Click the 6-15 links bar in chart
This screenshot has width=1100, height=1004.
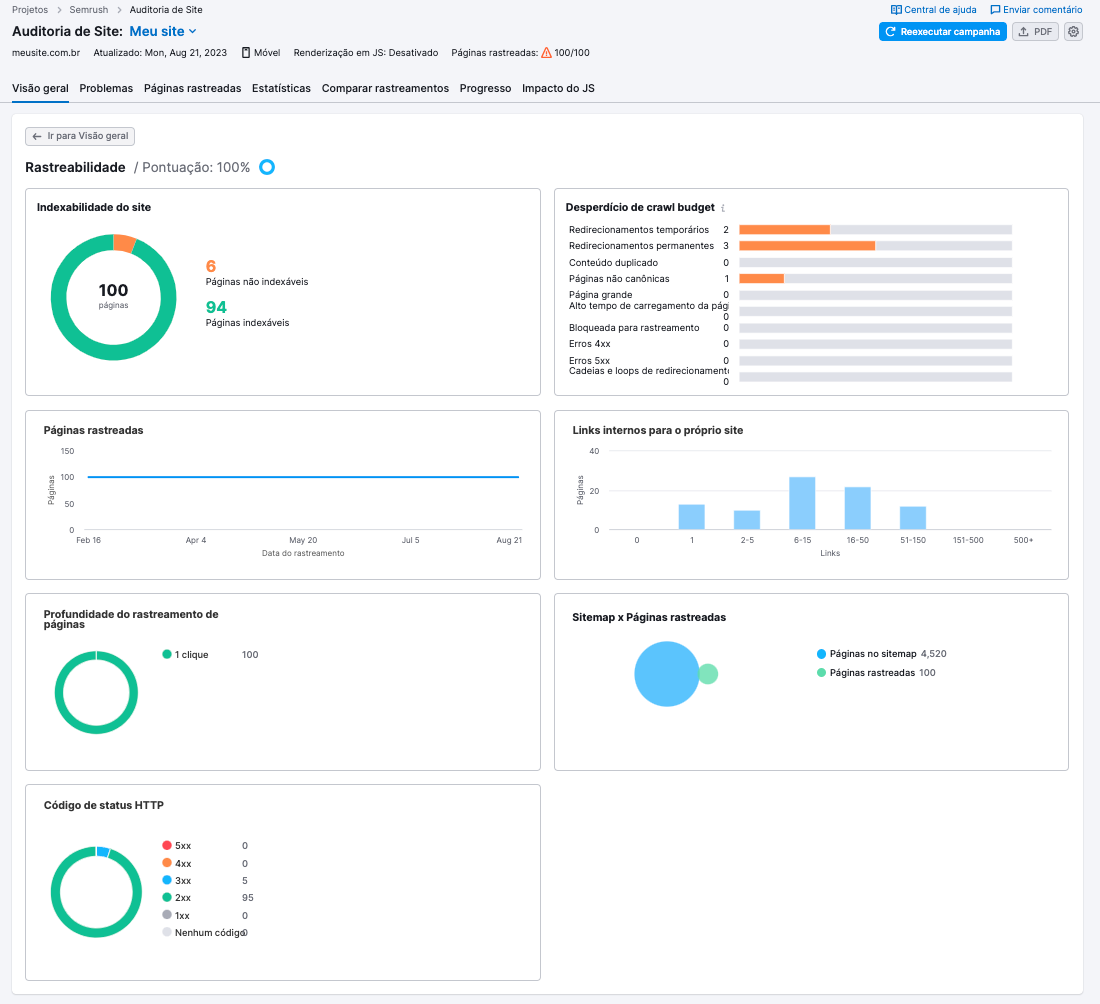pos(802,502)
